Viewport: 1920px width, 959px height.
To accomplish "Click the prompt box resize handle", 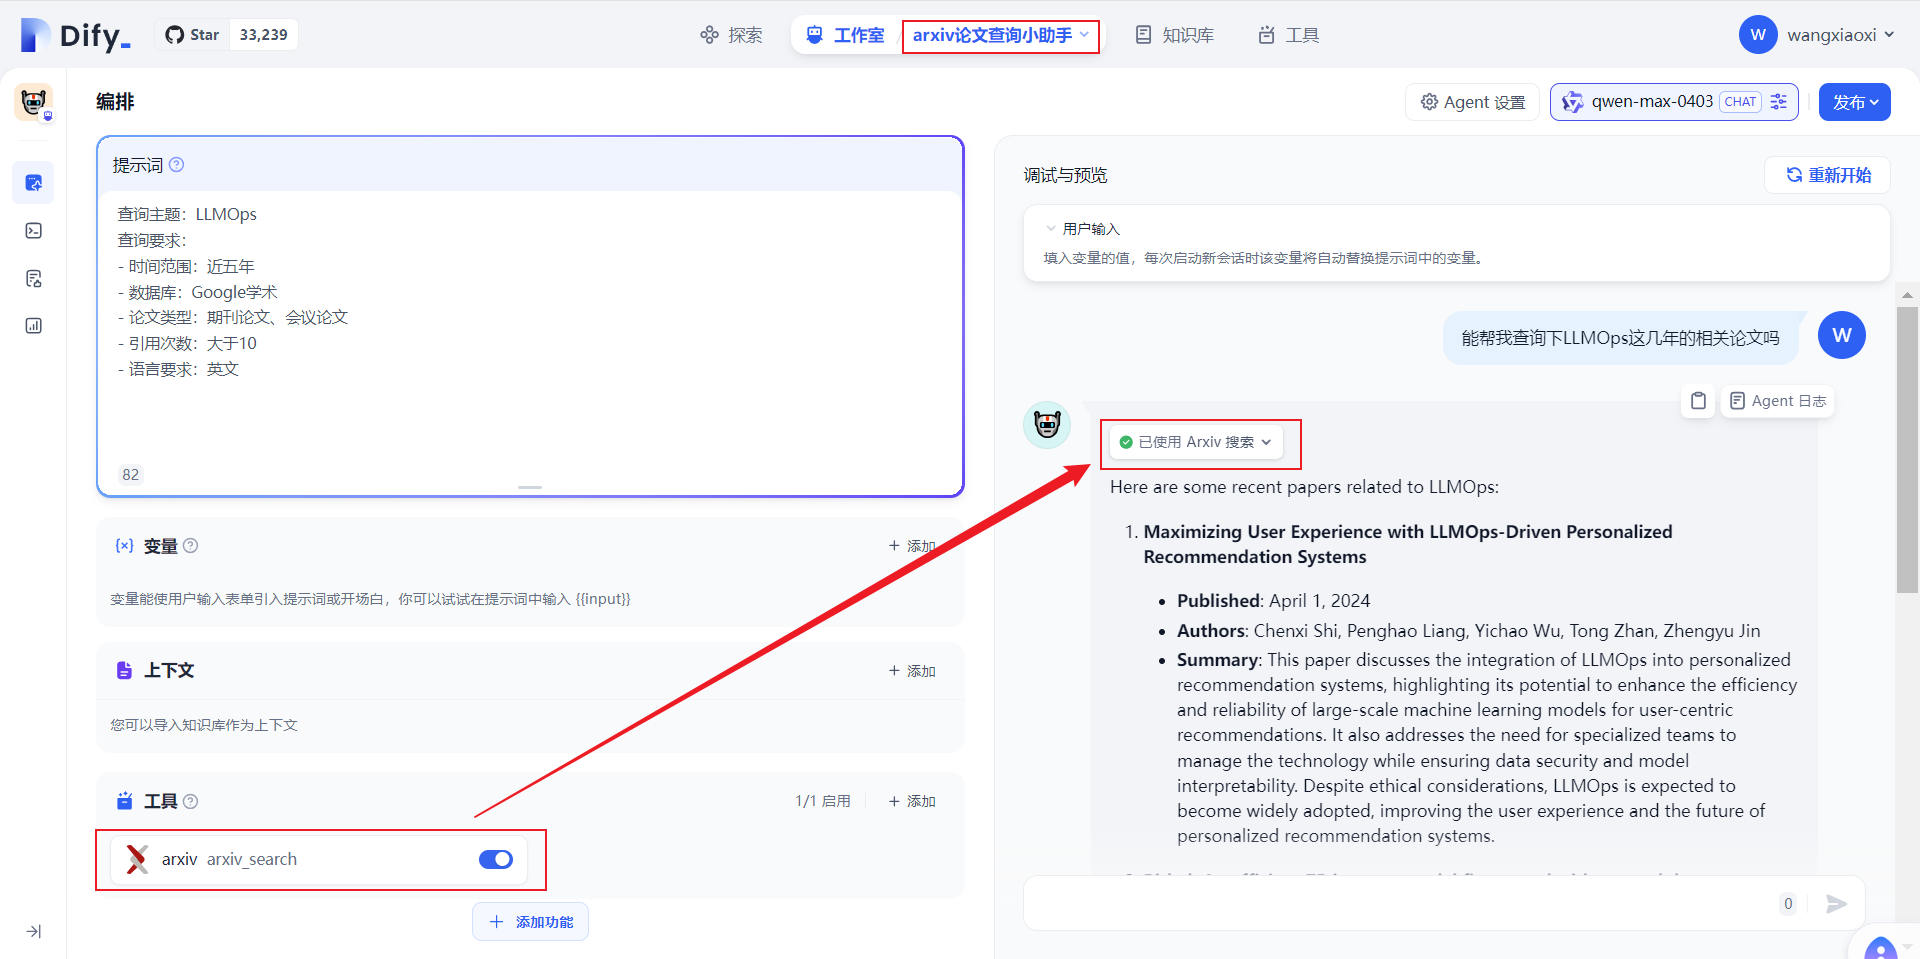I will click(x=530, y=487).
